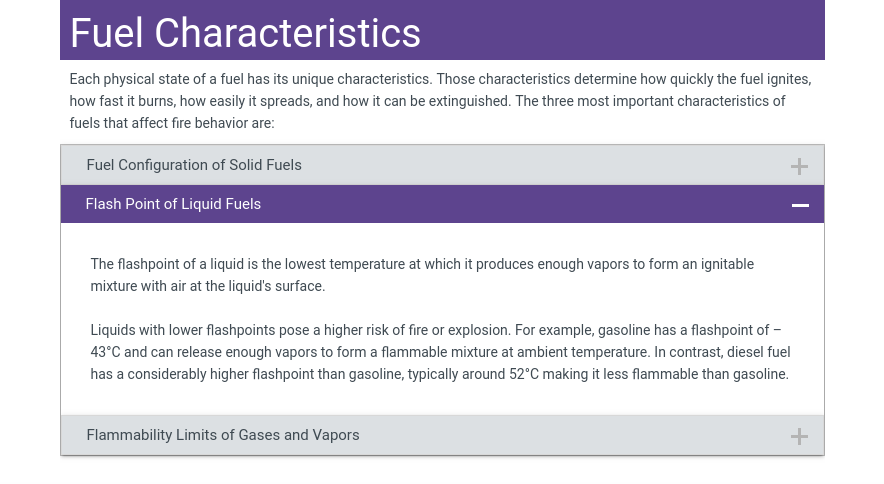884x484 pixels.
Task: Click the plus icon beside Fuel Configuration
Action: [x=799, y=166]
